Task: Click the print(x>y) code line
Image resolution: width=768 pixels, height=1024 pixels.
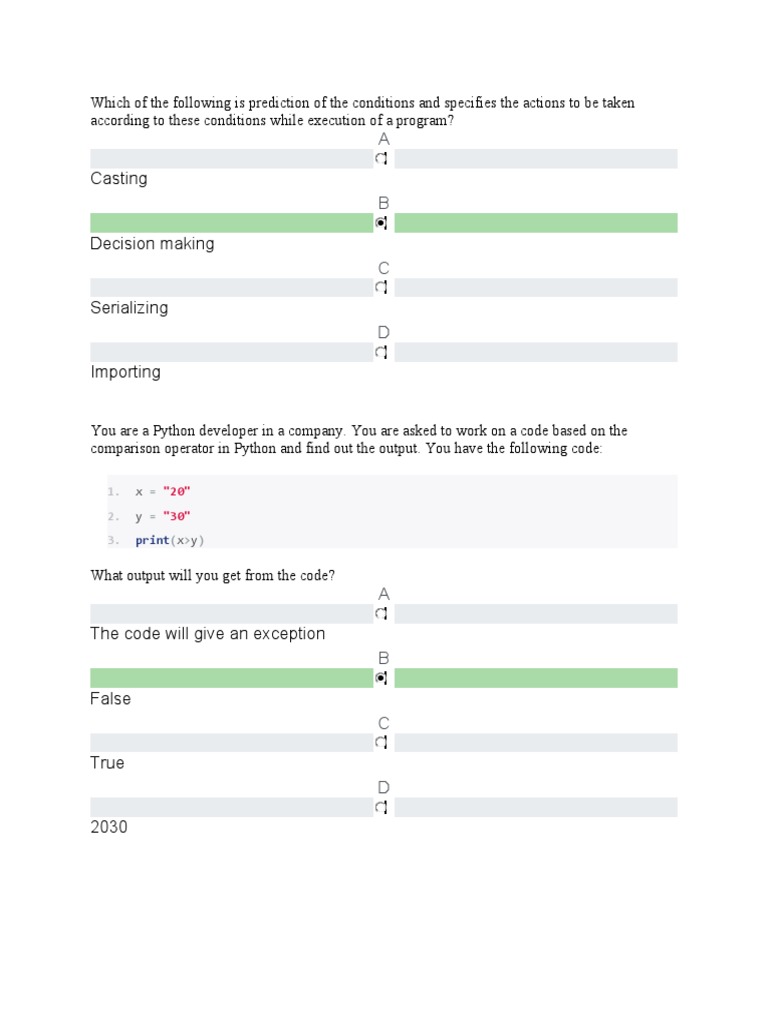Action: click(170, 540)
